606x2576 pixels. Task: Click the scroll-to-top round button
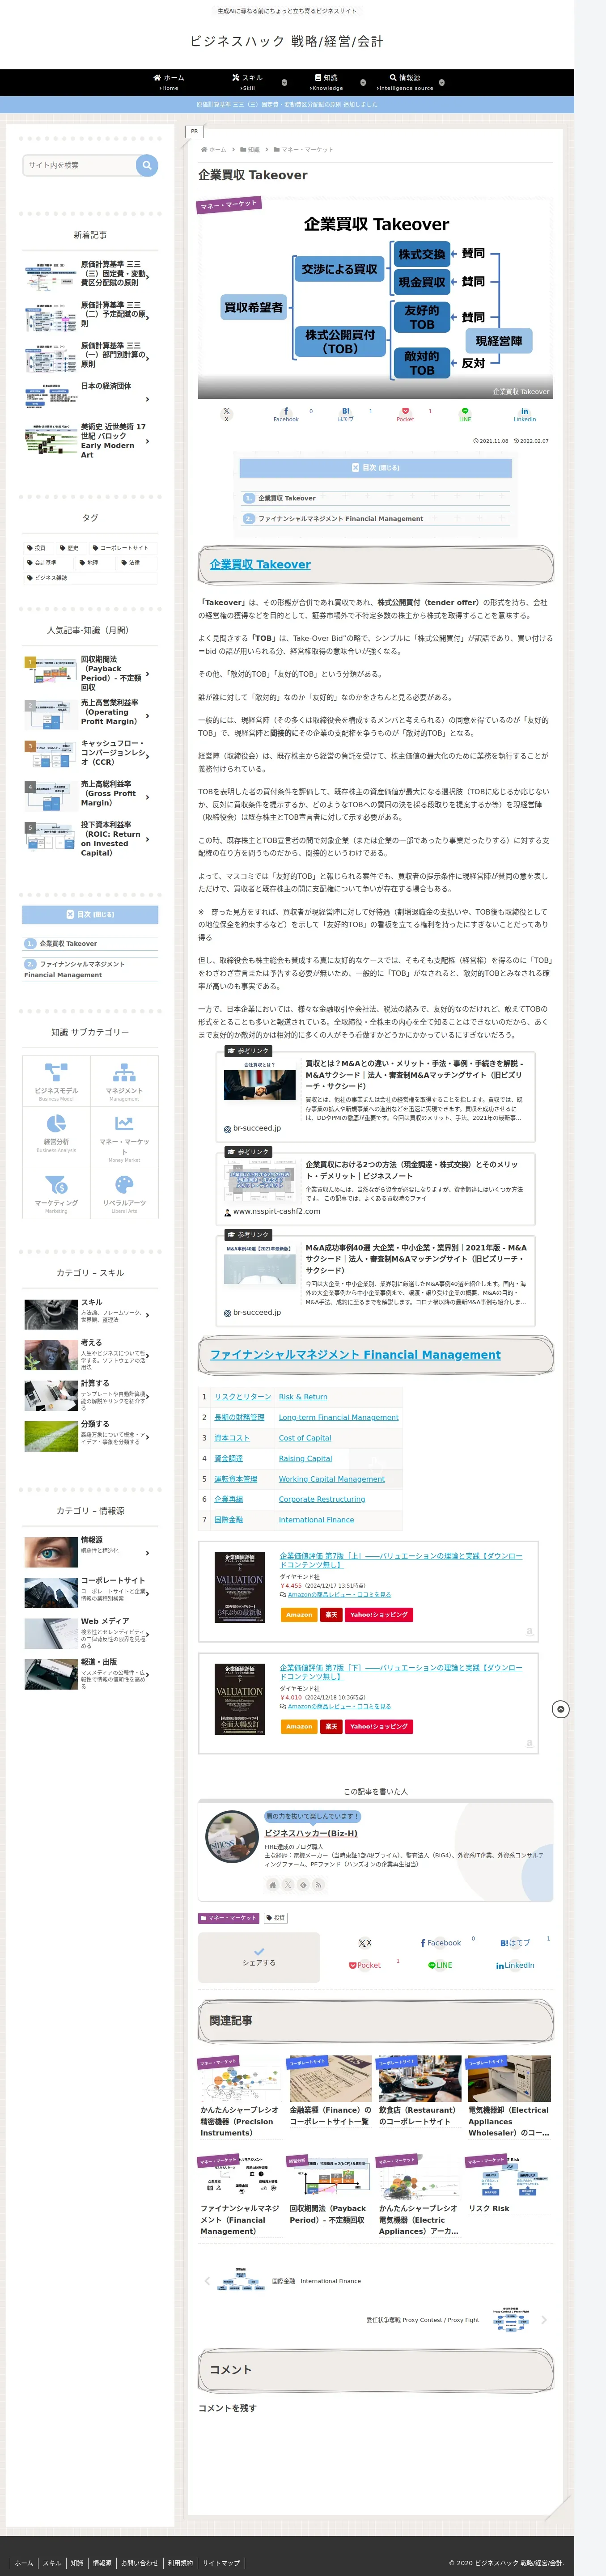click(x=561, y=1709)
